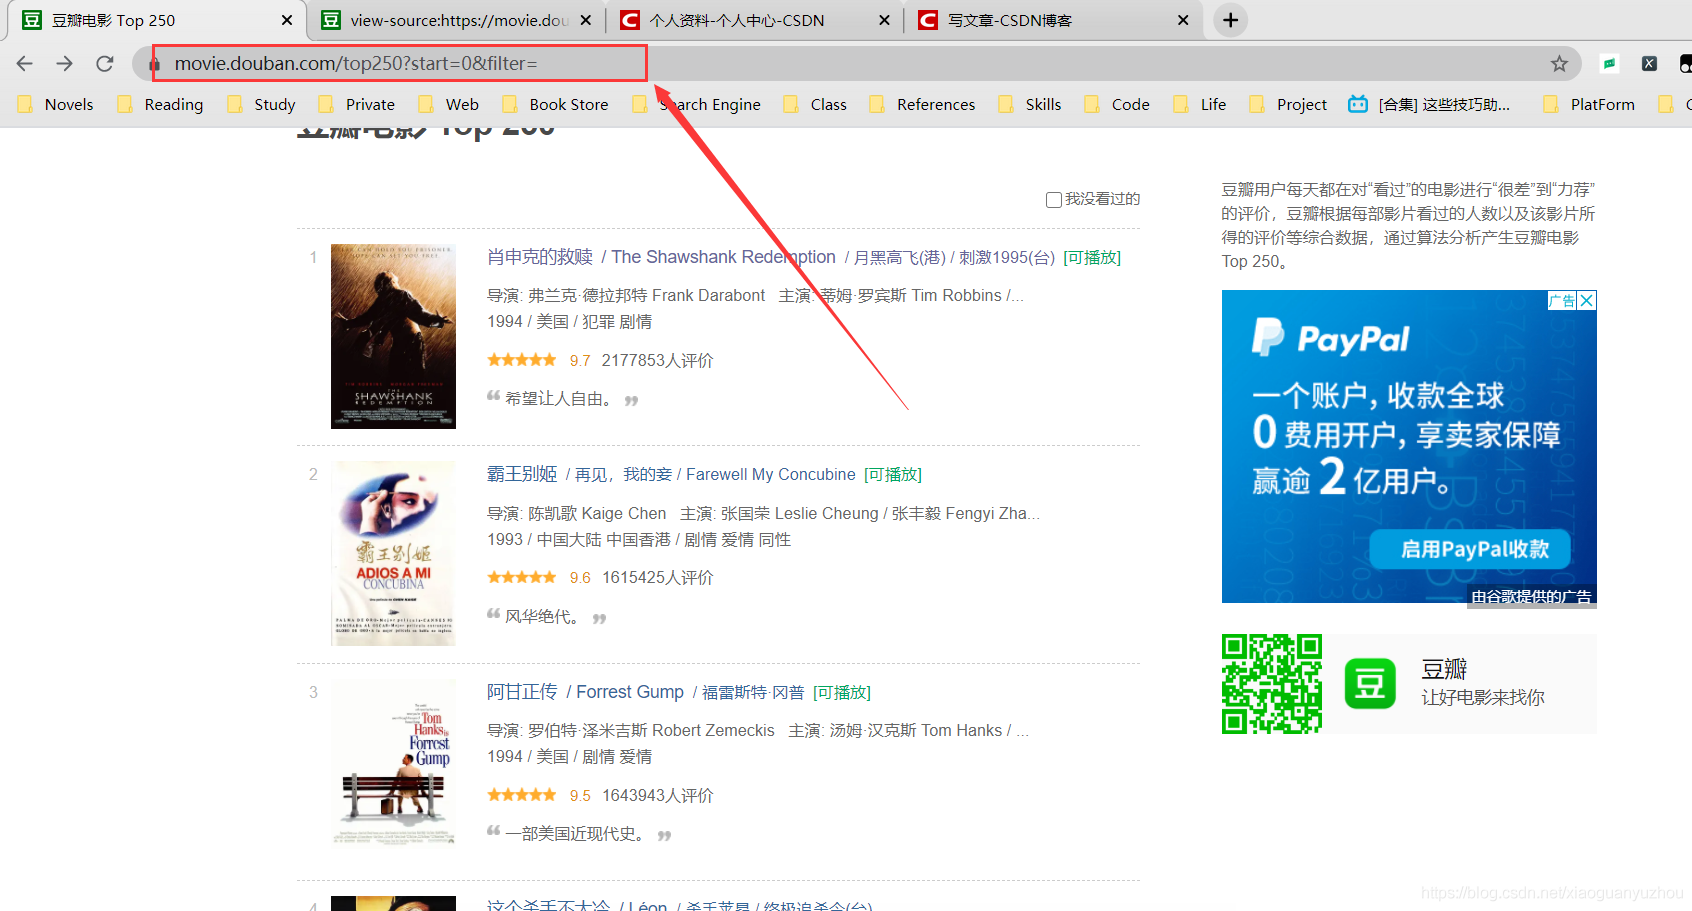Click the star rating for 肖申克的救赎
Screen dimensions: 1692x911
point(522,360)
